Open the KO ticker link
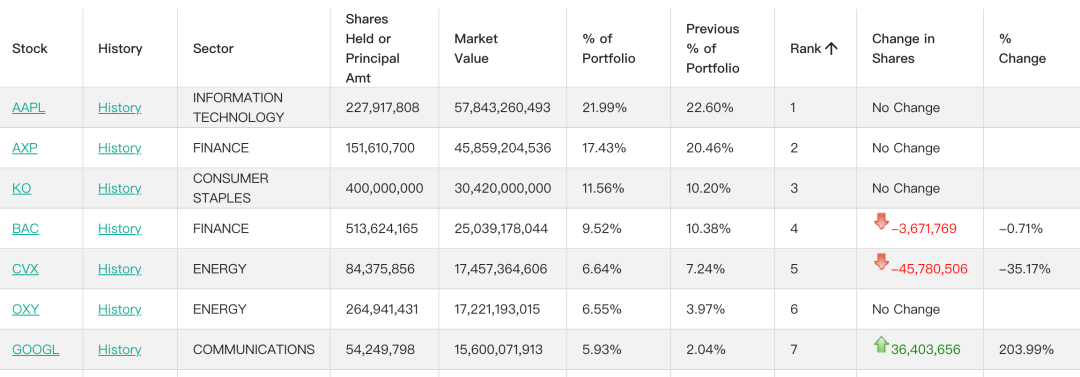The height and width of the screenshot is (377, 1080). pos(21,188)
